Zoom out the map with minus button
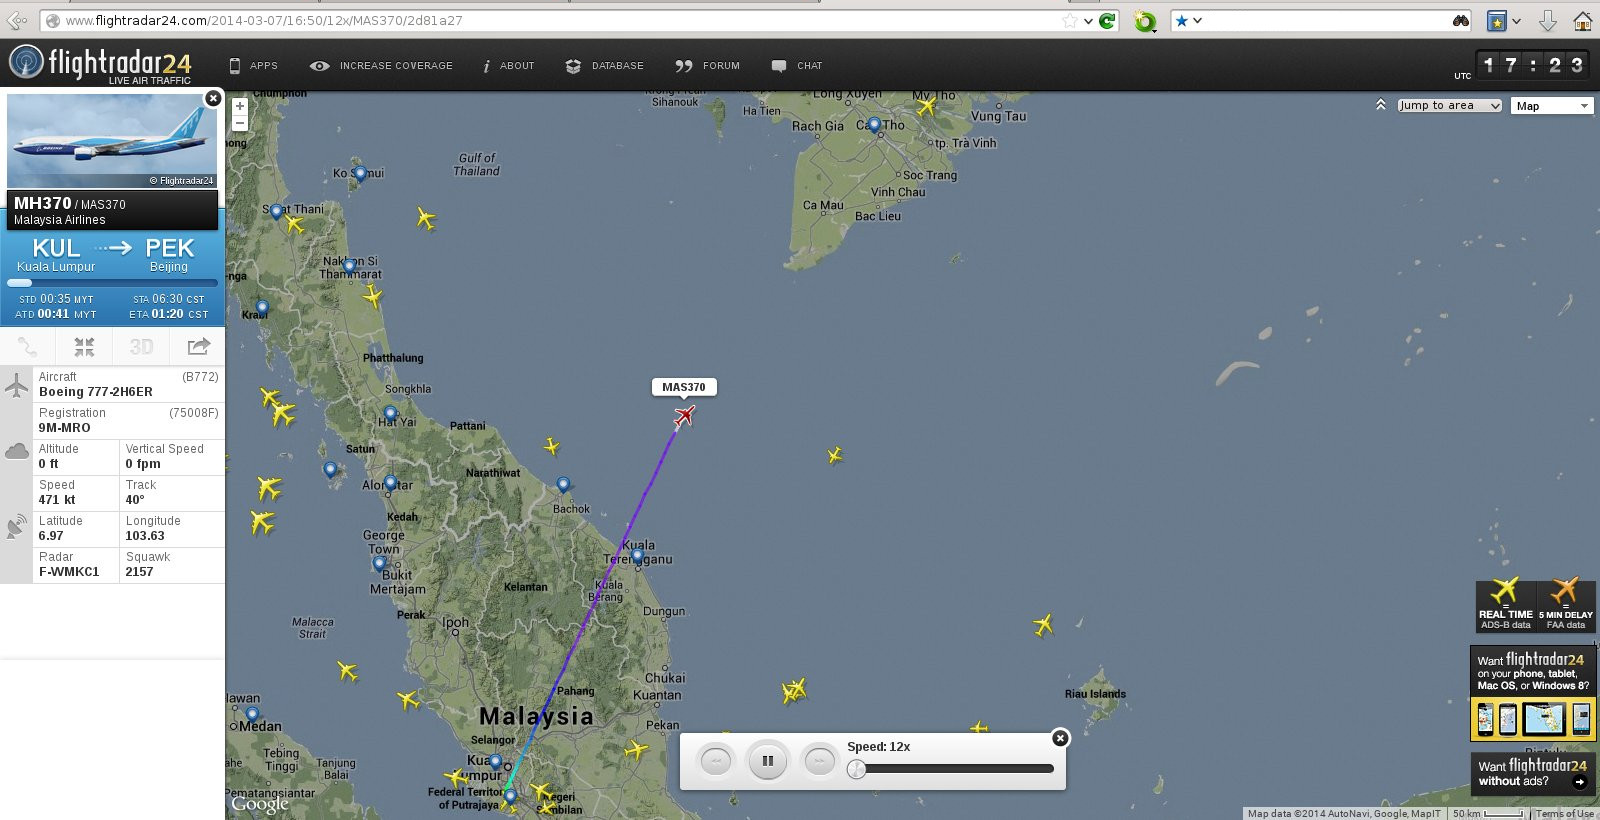This screenshot has height=820, width=1600. (x=240, y=123)
